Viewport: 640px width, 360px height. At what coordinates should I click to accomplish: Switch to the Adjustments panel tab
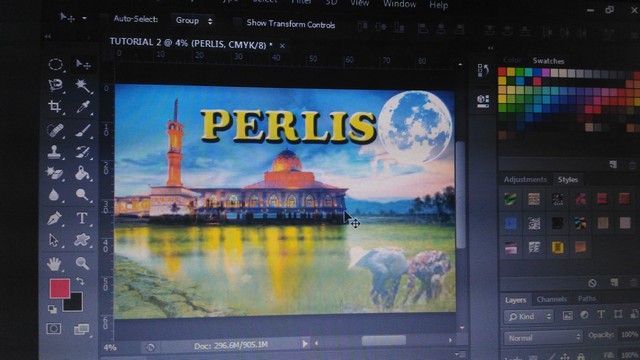(x=525, y=179)
